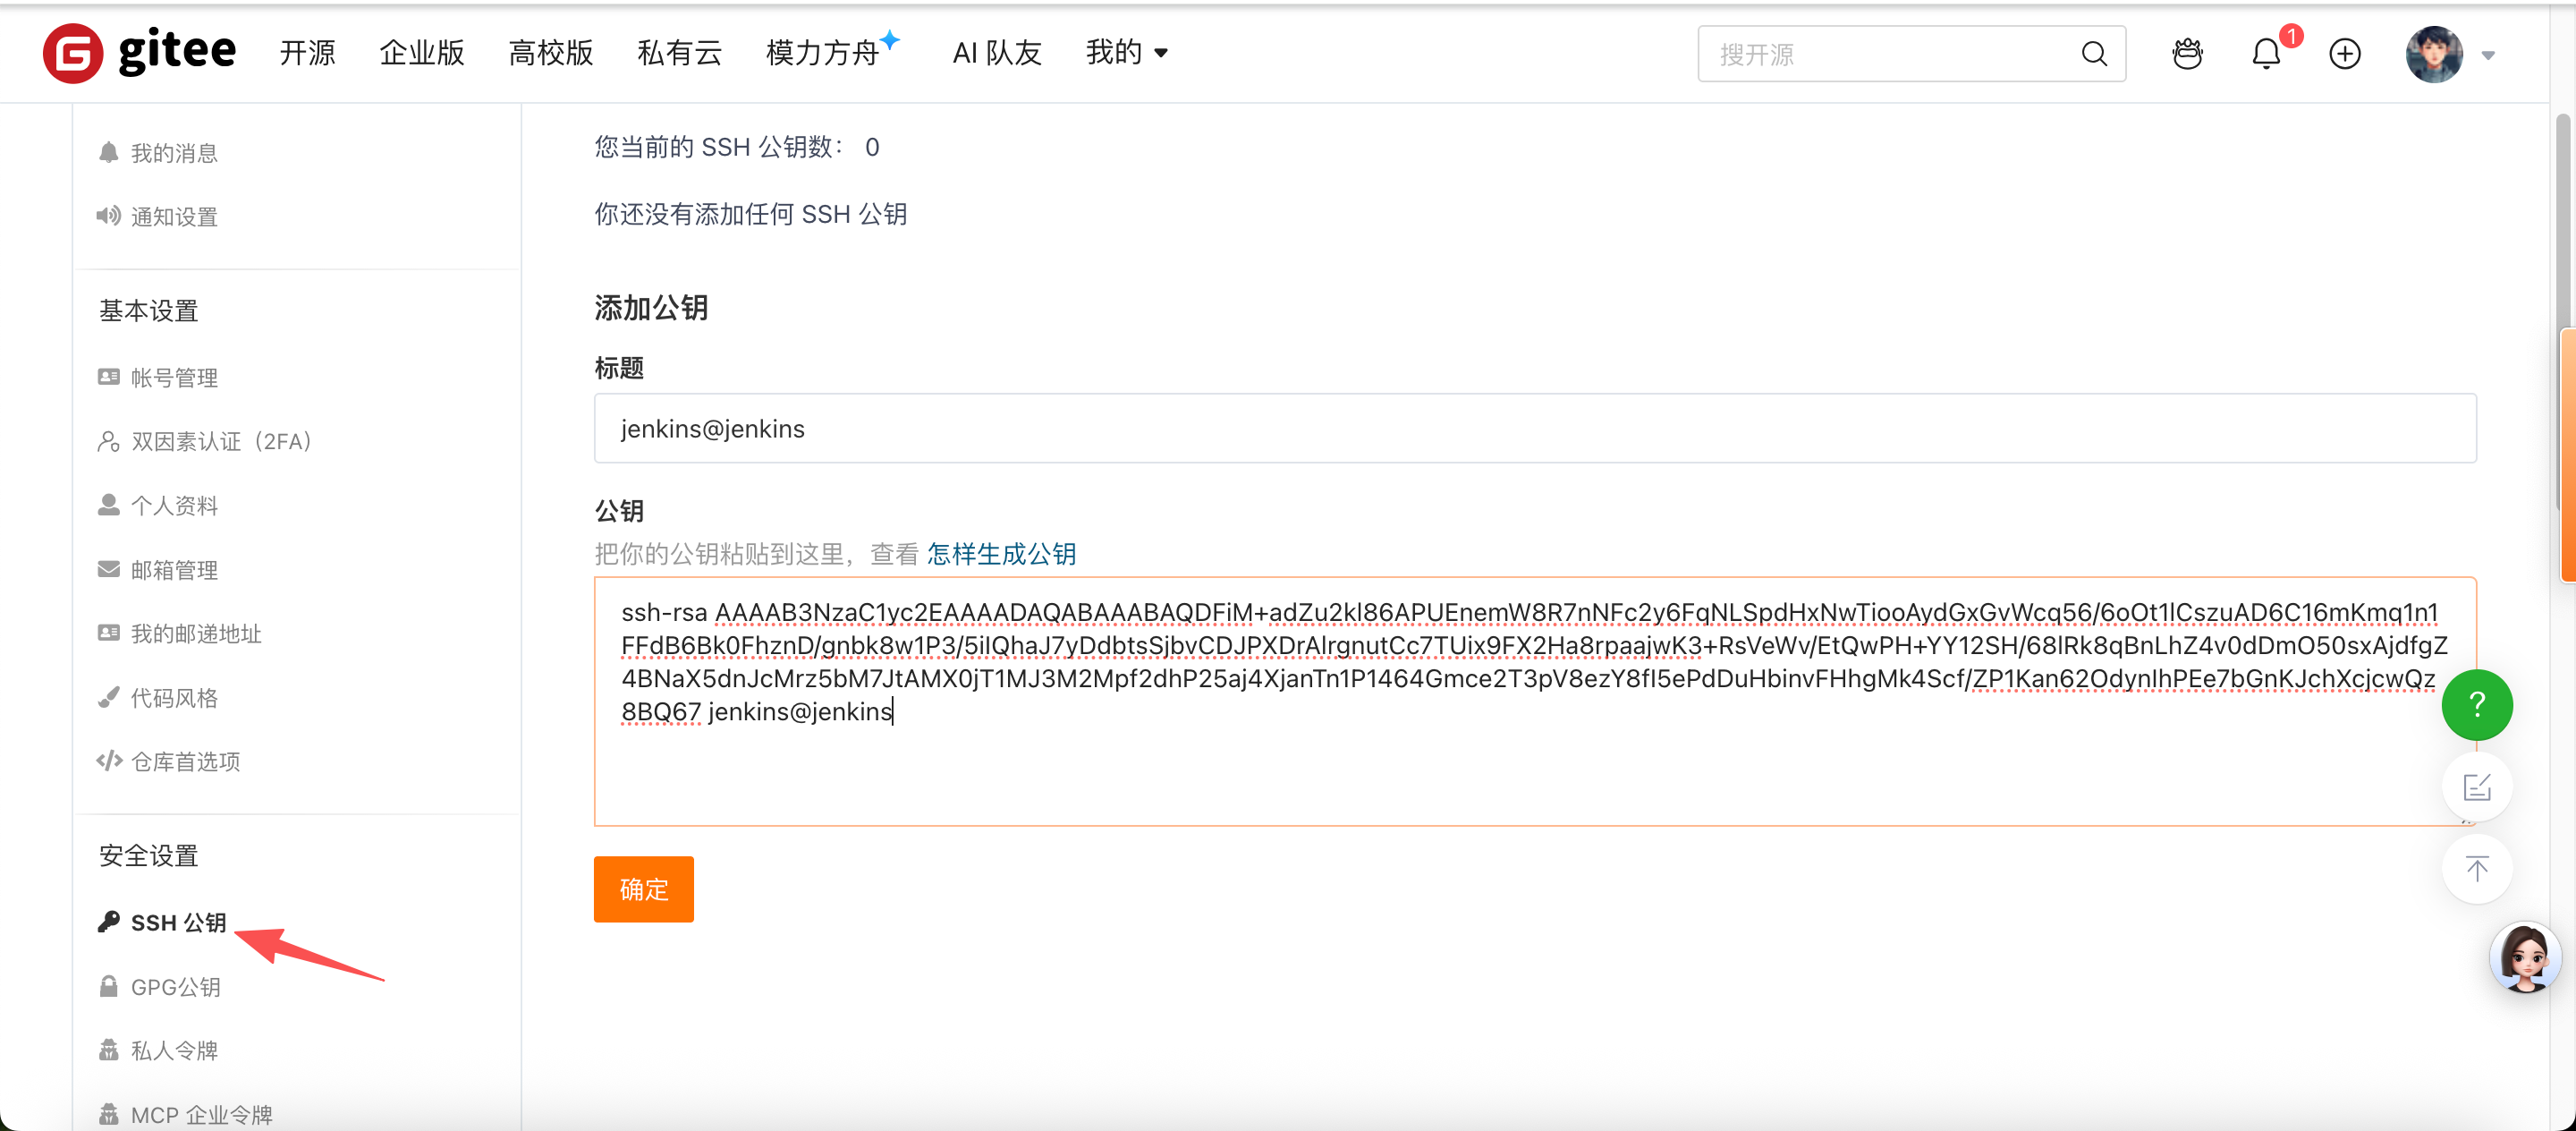Click the user profile avatar
This screenshot has width=2576, height=1131.
pyautogui.click(x=2433, y=54)
